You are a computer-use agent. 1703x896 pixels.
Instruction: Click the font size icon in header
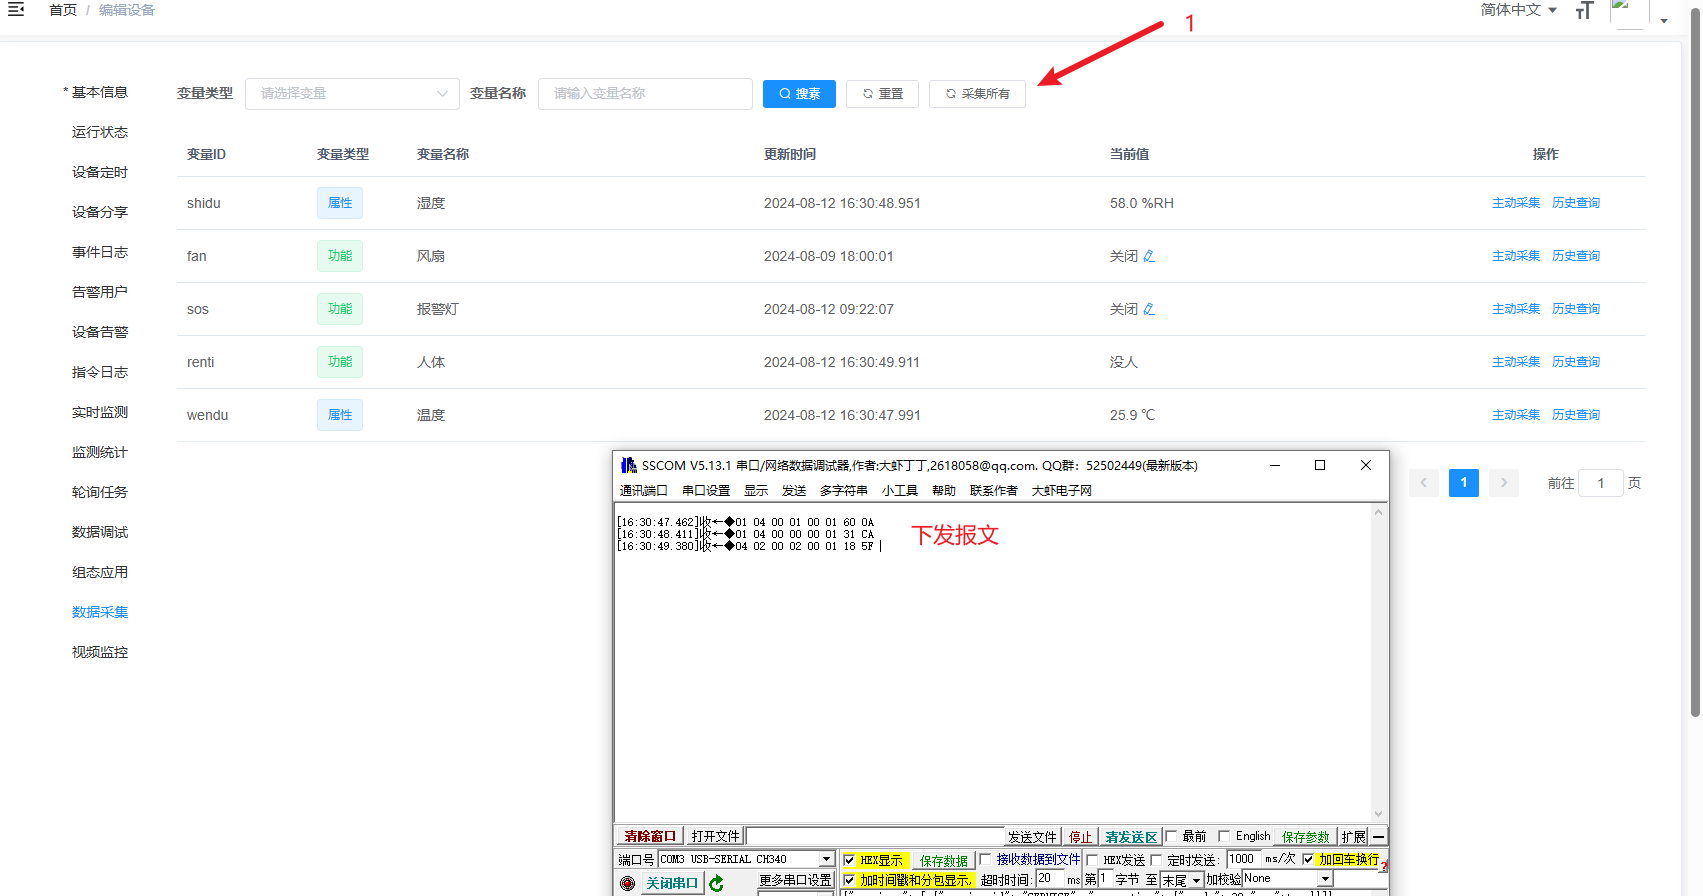[1584, 11]
